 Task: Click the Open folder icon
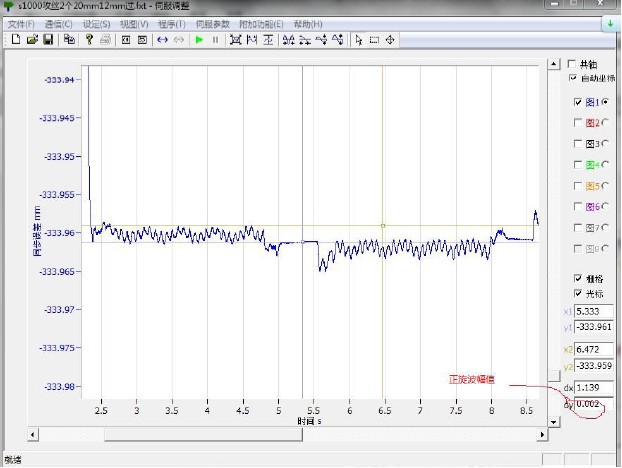point(32,40)
